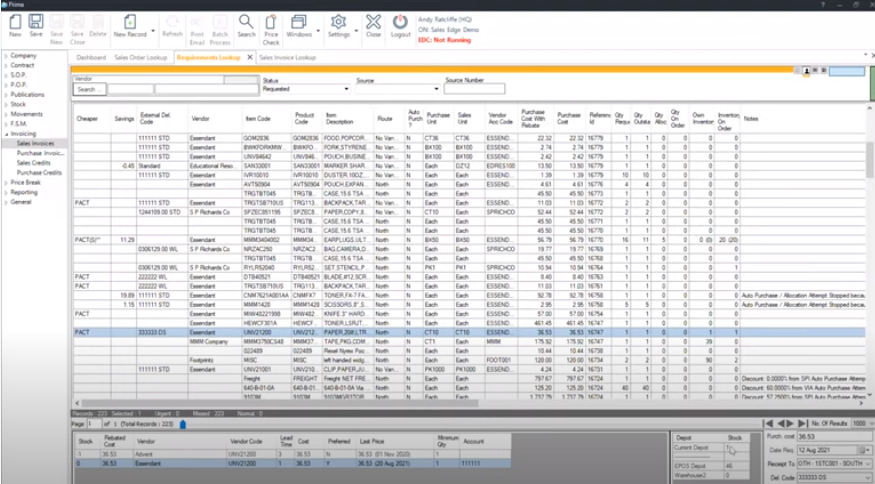The width and height of the screenshot is (875, 484).
Task: Go to last results page arrow
Action: (802, 424)
